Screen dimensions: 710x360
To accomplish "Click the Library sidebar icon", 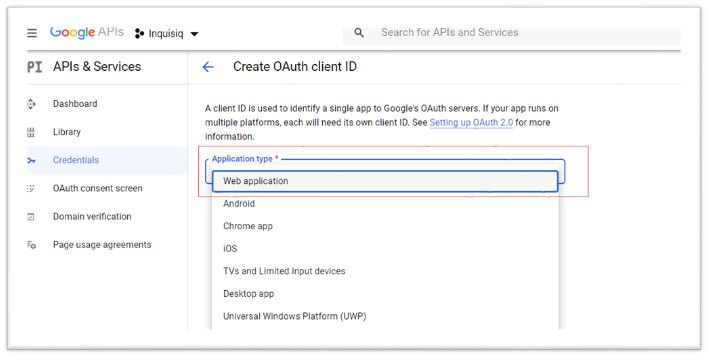I will [x=31, y=132].
